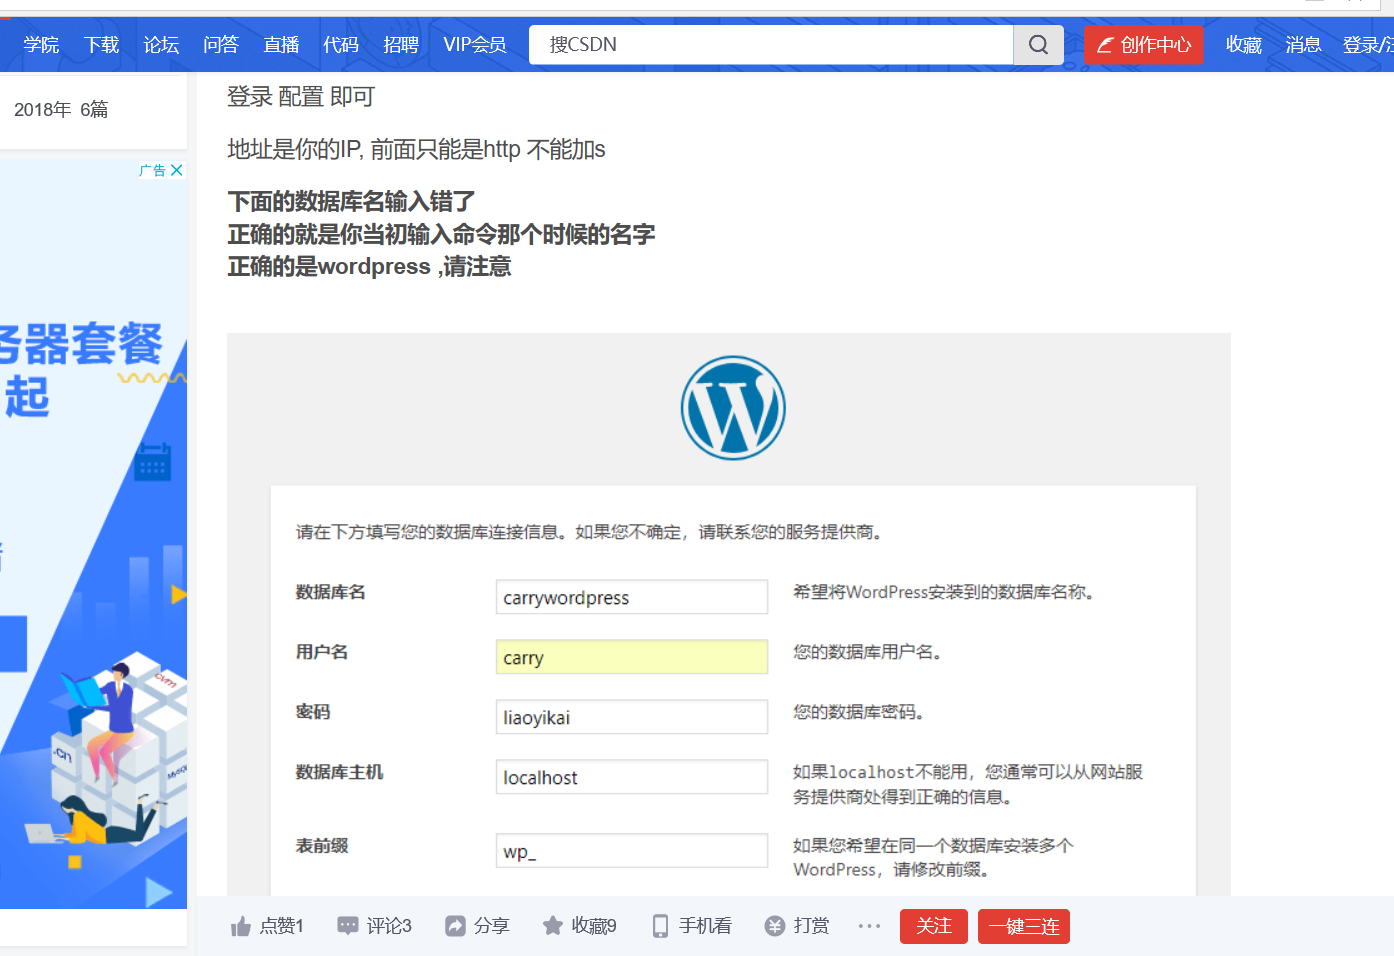Click the 表前缀 field containing wp_

click(x=632, y=851)
